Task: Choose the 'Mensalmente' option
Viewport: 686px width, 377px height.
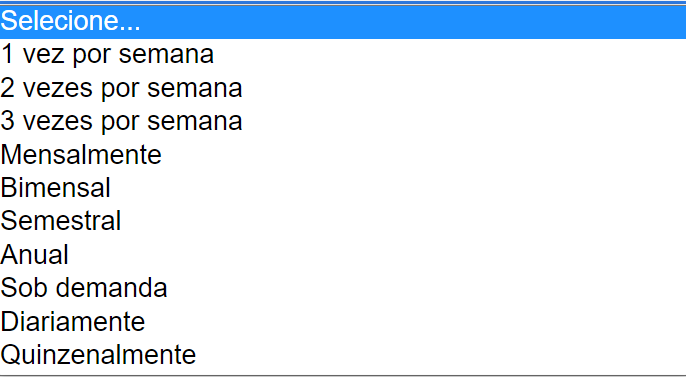Action: click(x=343, y=155)
